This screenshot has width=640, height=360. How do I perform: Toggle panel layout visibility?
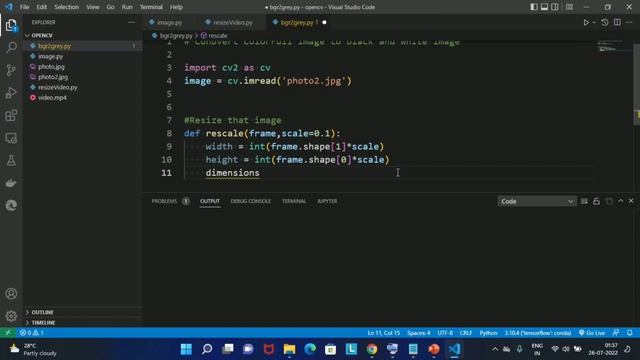544,7
